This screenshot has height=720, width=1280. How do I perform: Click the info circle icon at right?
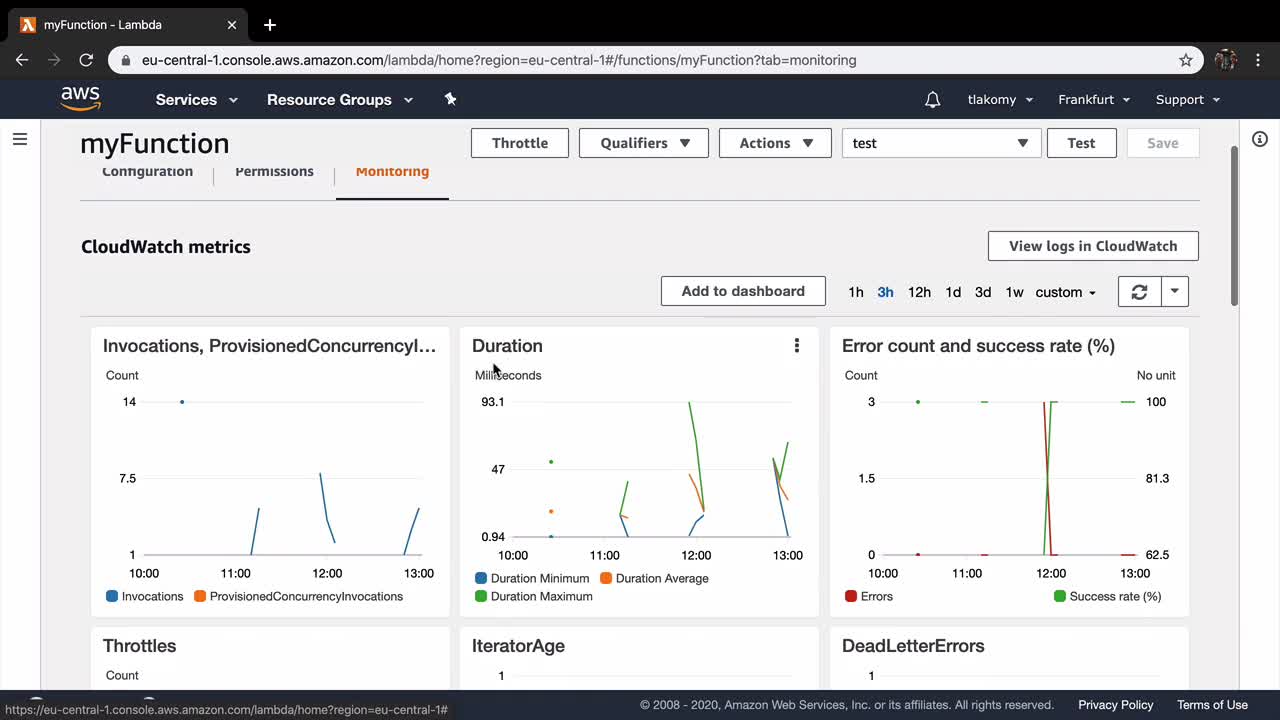[x=1259, y=139]
